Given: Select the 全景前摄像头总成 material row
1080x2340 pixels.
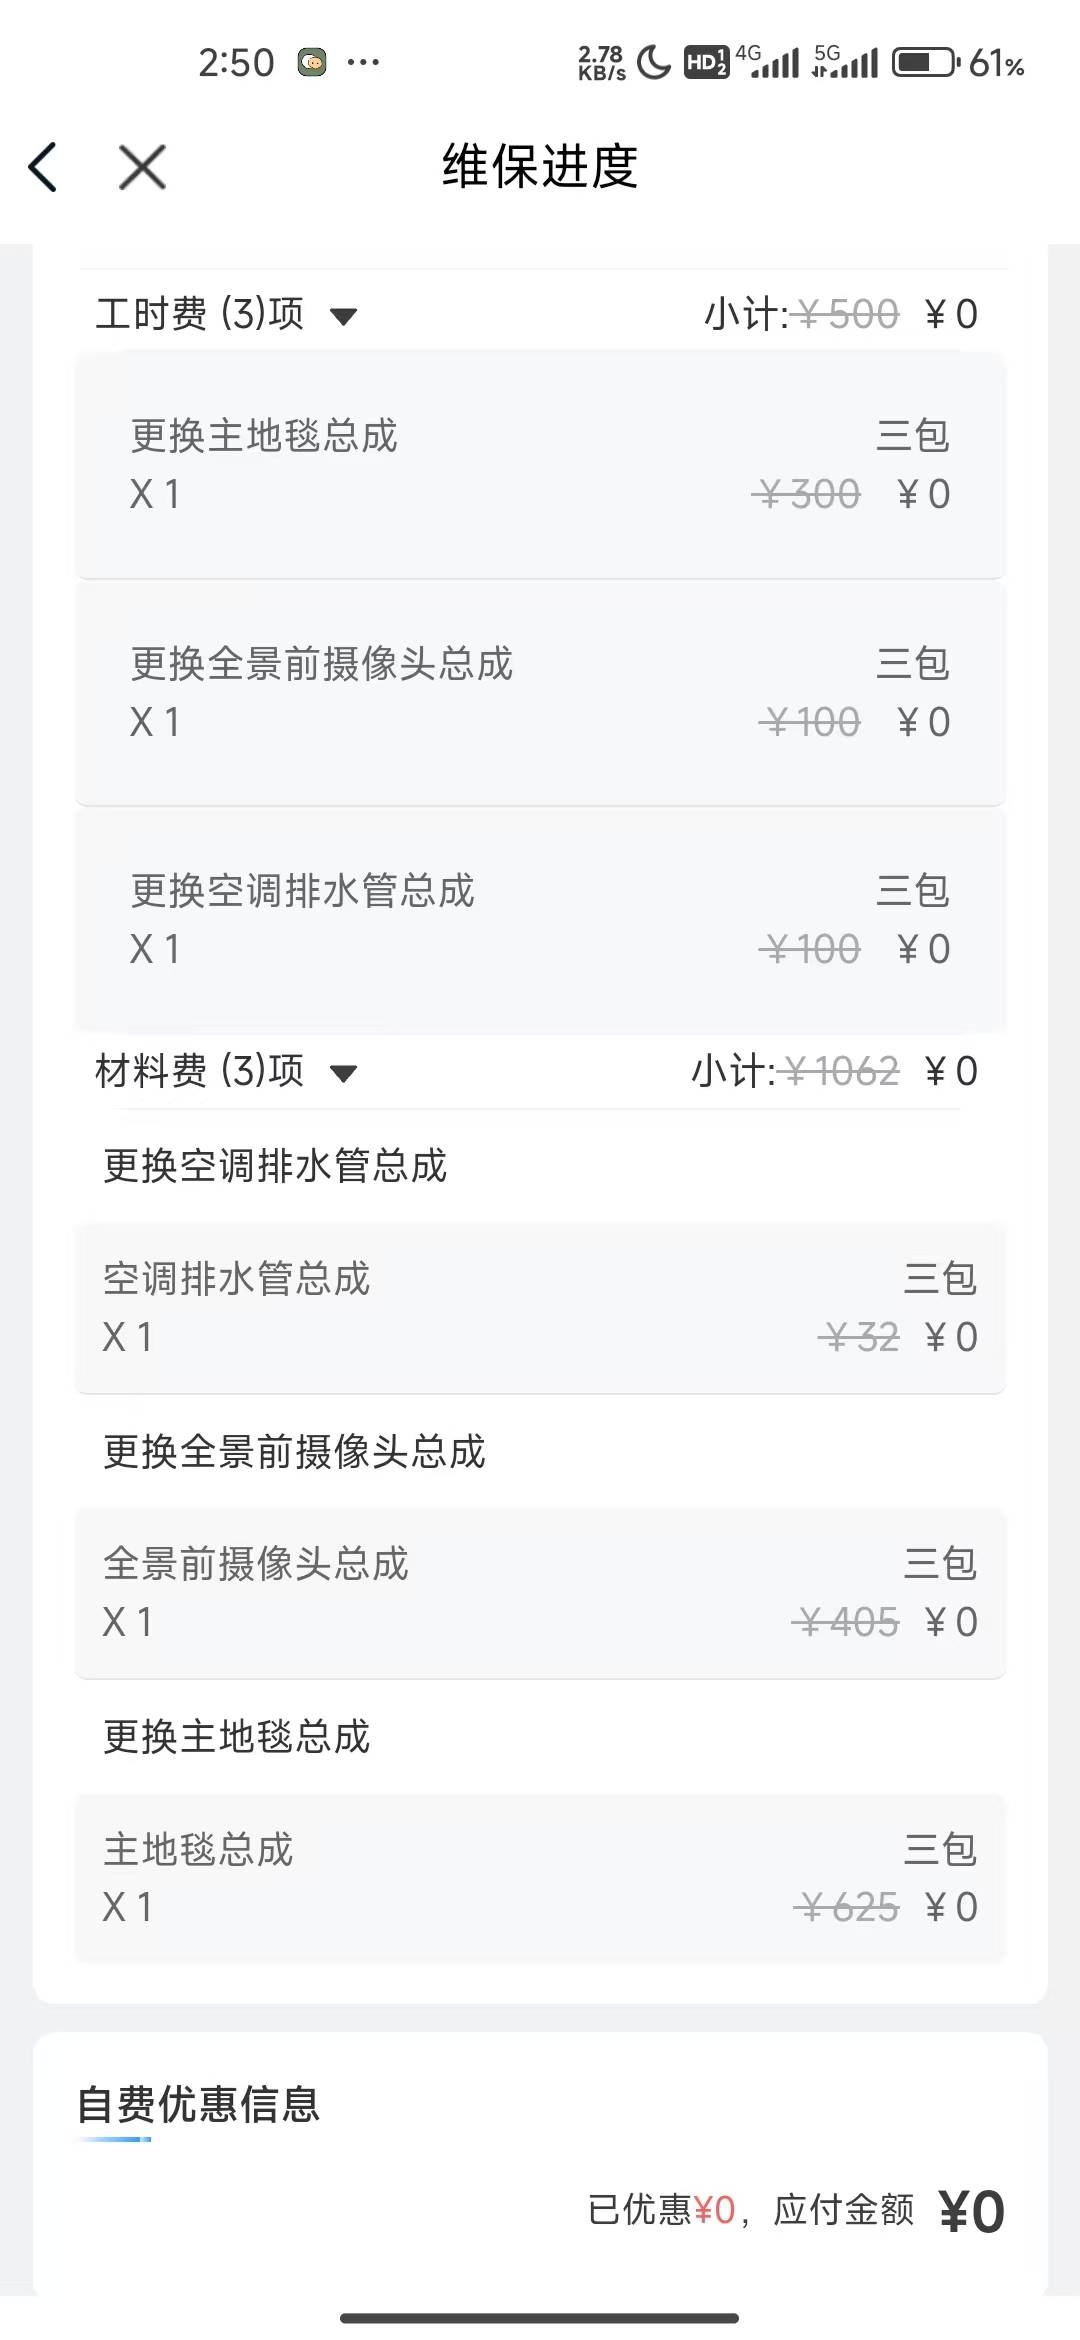Looking at the screenshot, I should (540, 1593).
